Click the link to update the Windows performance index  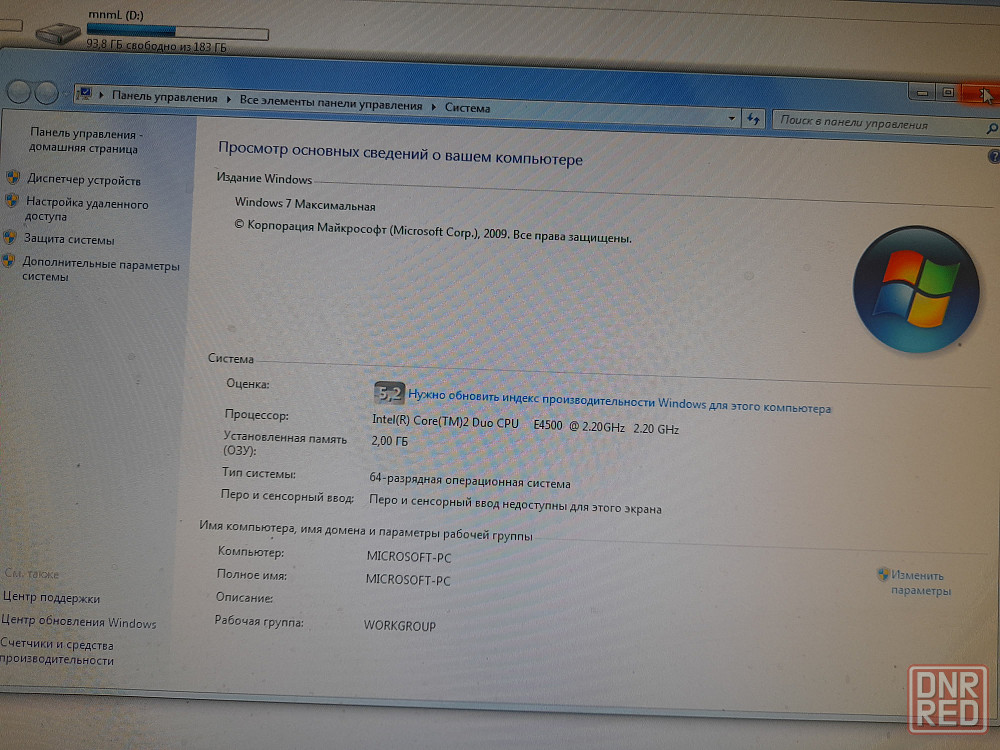click(619, 401)
